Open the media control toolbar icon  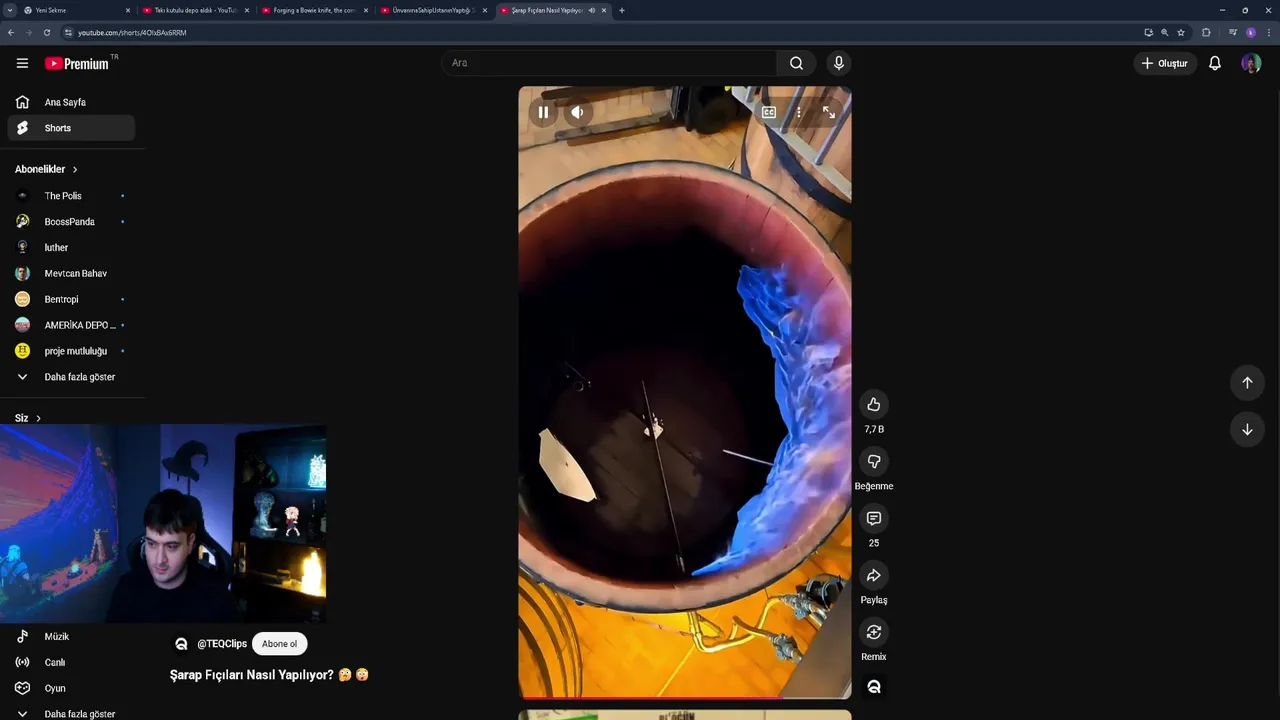pos(1233,32)
